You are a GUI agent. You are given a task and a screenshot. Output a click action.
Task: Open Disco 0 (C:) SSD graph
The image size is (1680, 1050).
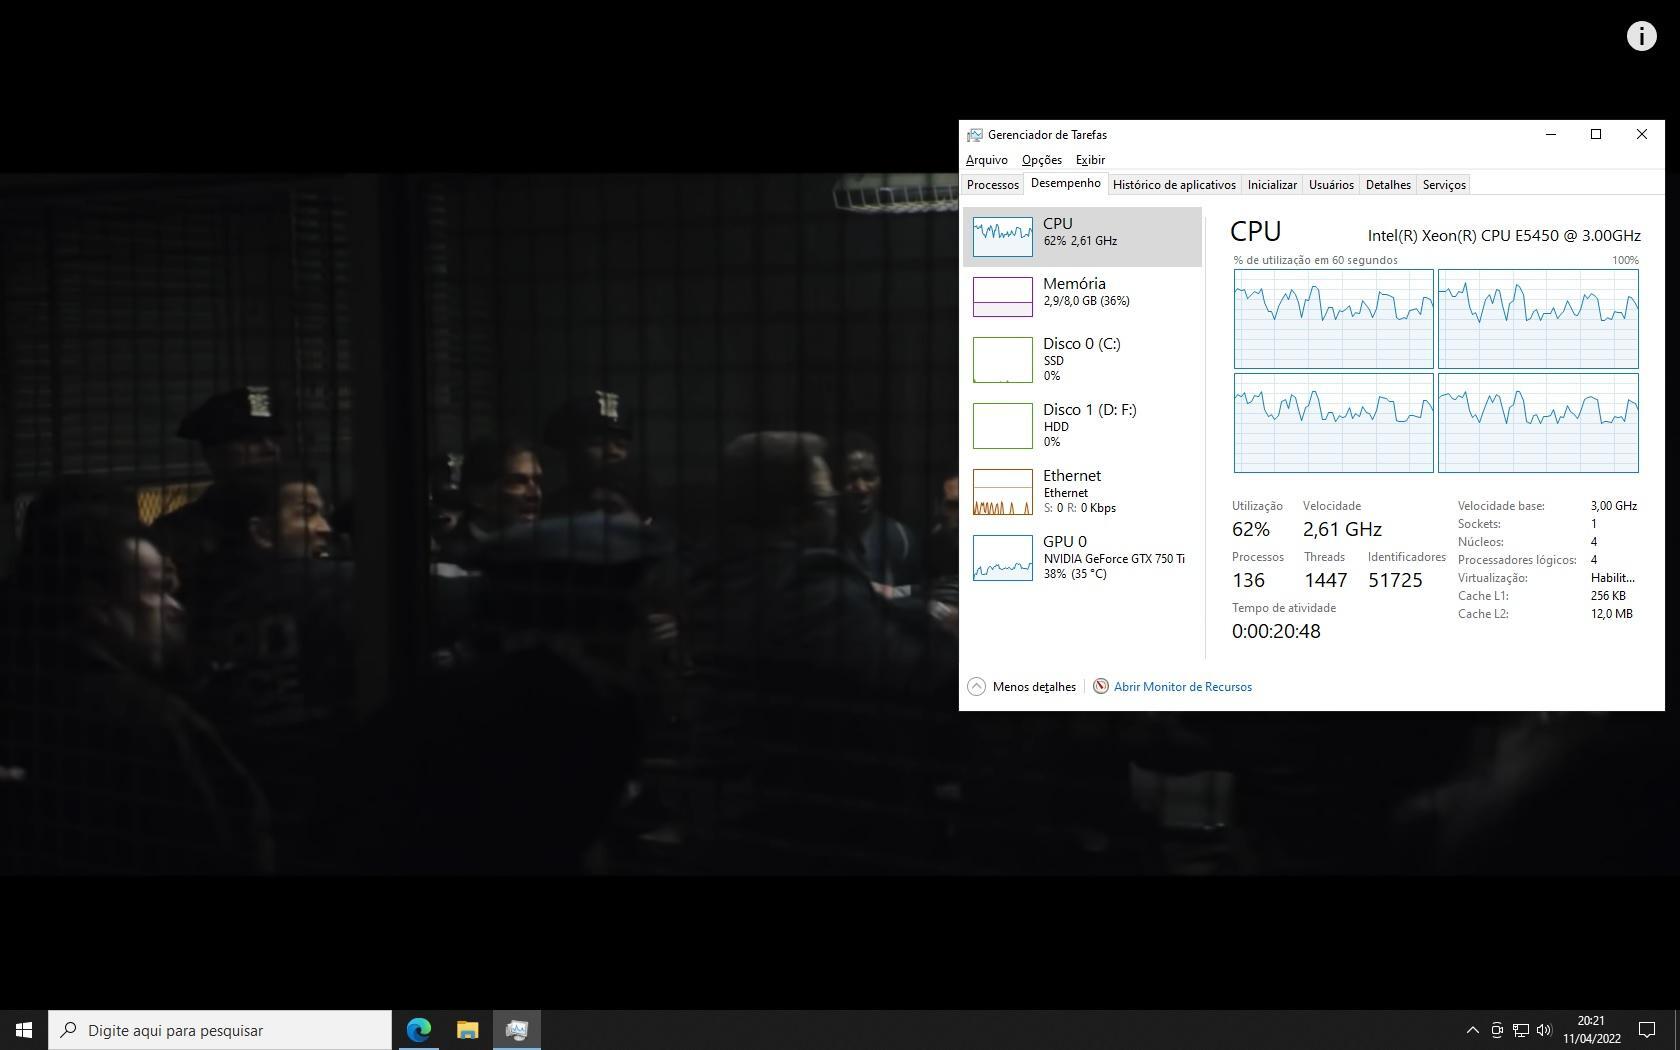click(1003, 360)
